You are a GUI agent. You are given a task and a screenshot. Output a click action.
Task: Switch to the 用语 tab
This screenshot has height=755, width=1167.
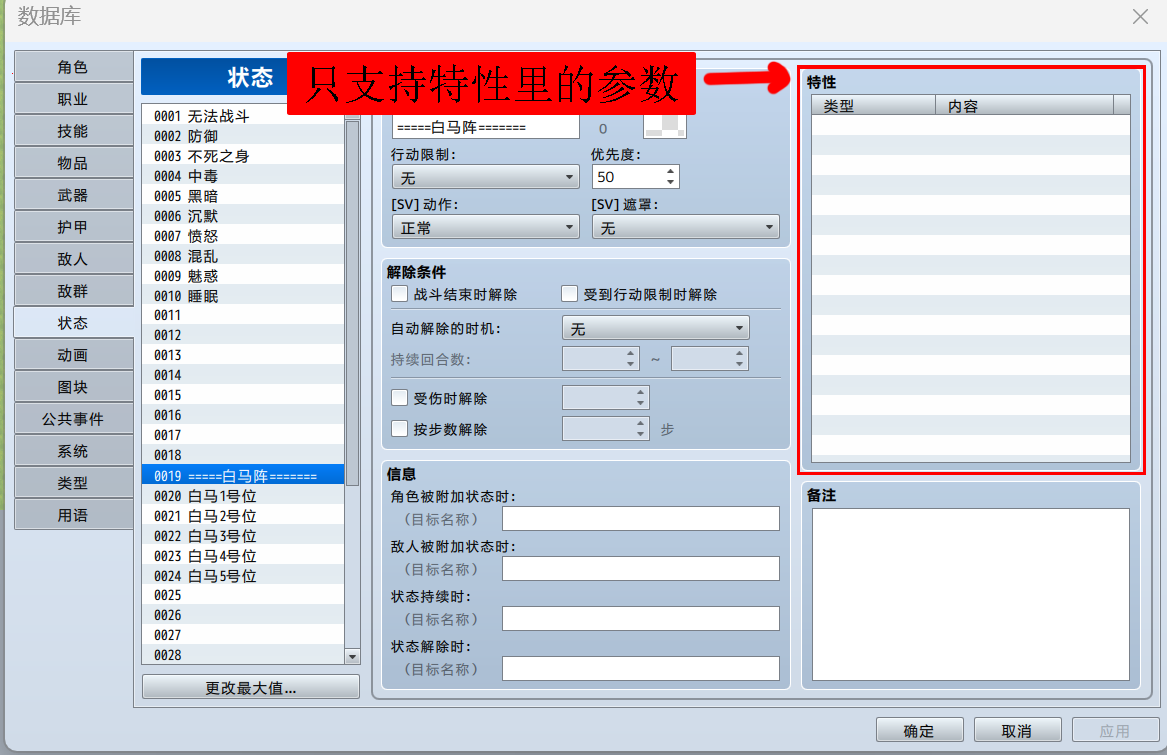point(73,515)
